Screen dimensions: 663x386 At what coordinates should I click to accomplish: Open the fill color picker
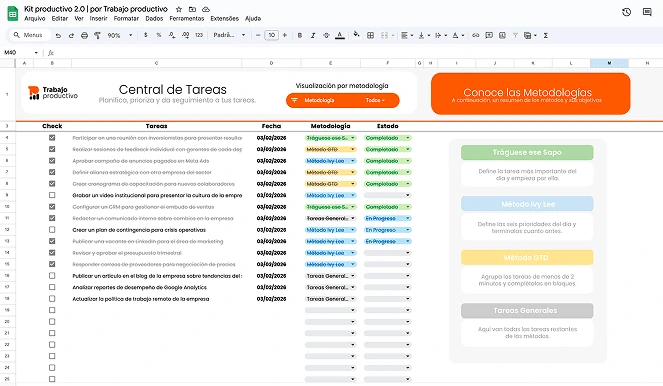[356, 35]
